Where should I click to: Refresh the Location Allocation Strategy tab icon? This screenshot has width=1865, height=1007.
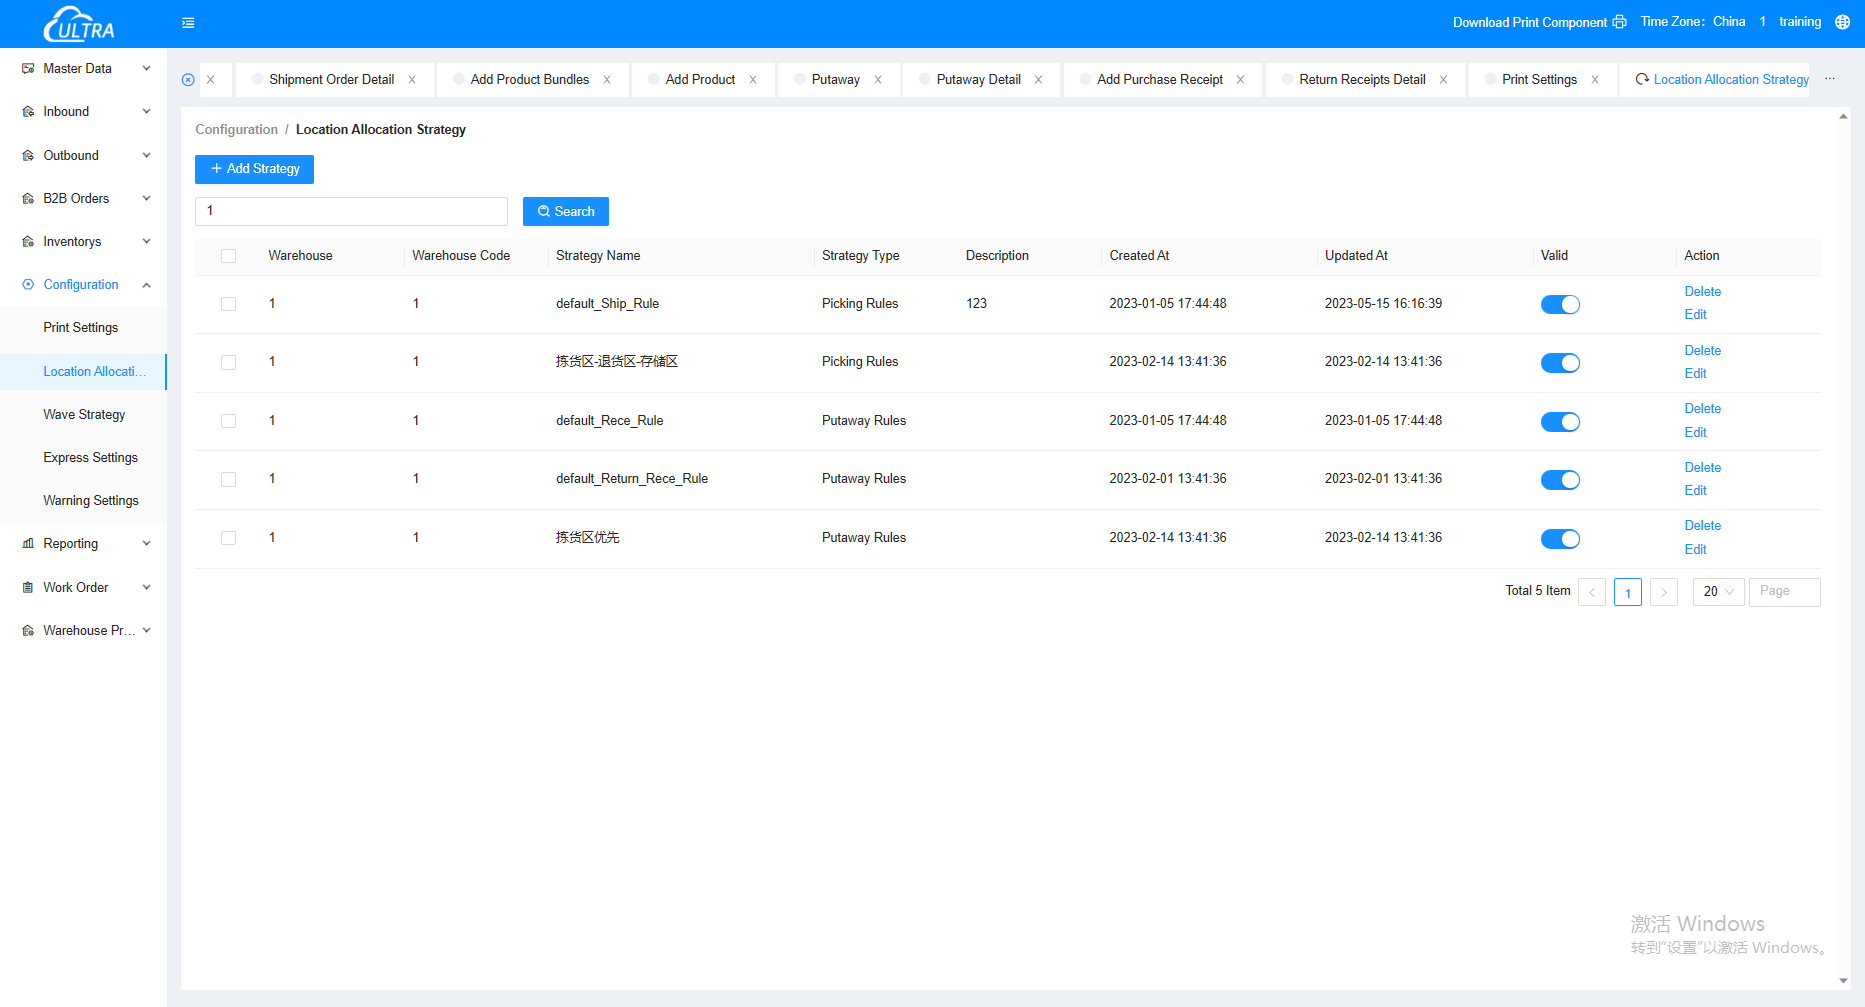click(1642, 79)
